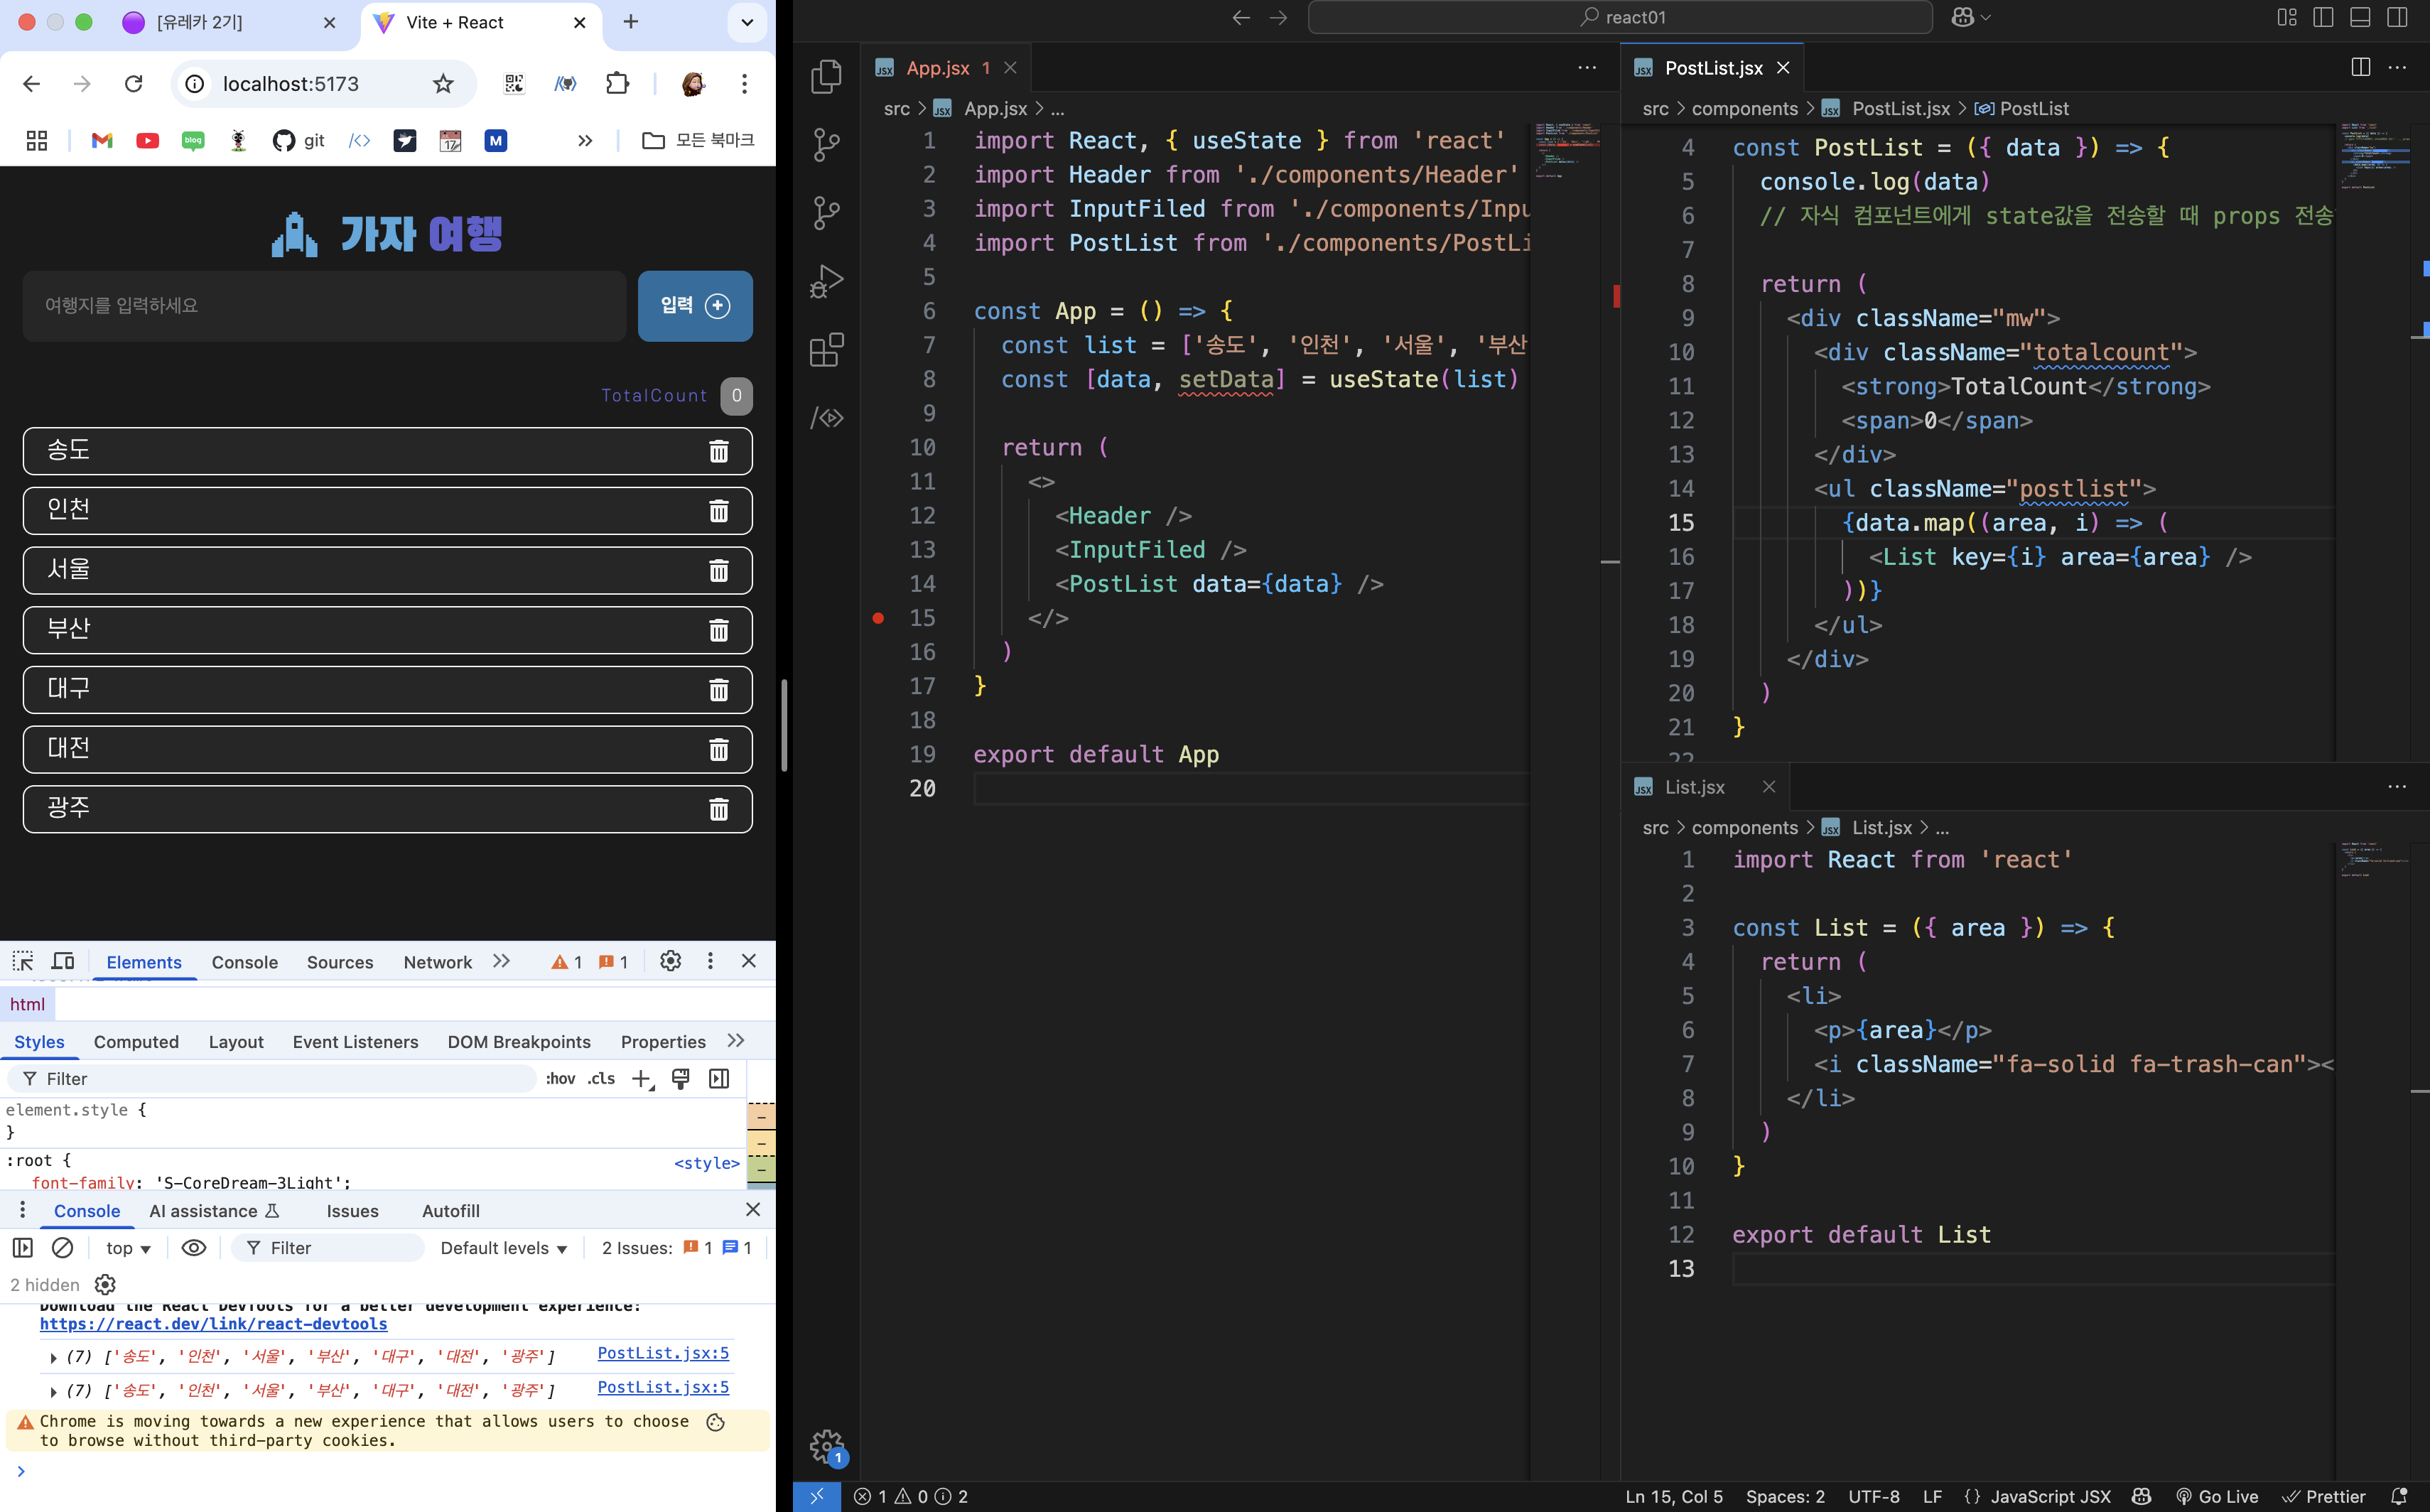This screenshot has width=2430, height=1512.
Task: Open Chrome extensions puzzle icon
Action: click(x=618, y=83)
